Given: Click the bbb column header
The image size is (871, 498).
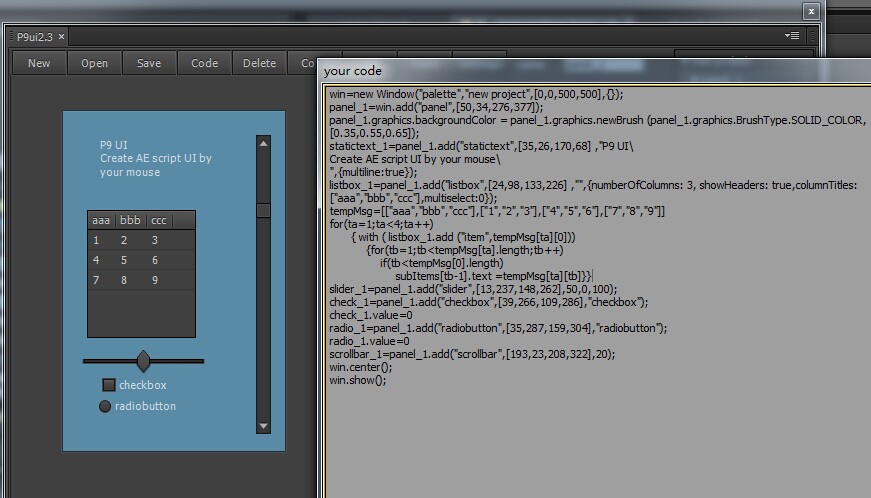Looking at the screenshot, I should tap(130, 220).
